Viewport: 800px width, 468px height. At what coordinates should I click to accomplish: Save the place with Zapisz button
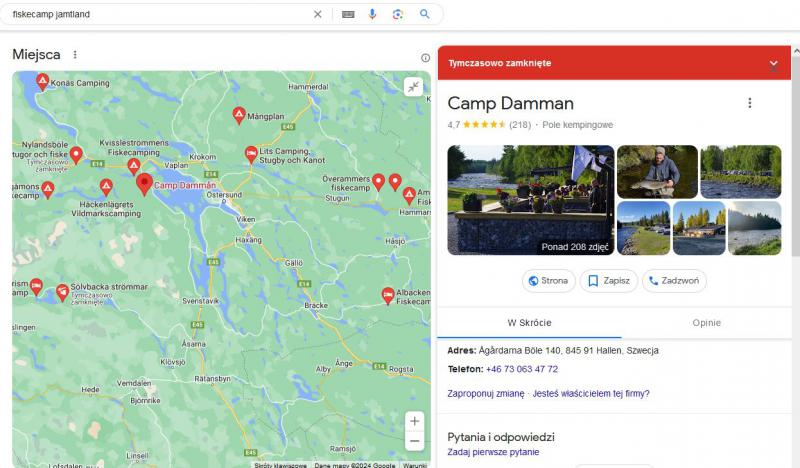[x=609, y=281]
